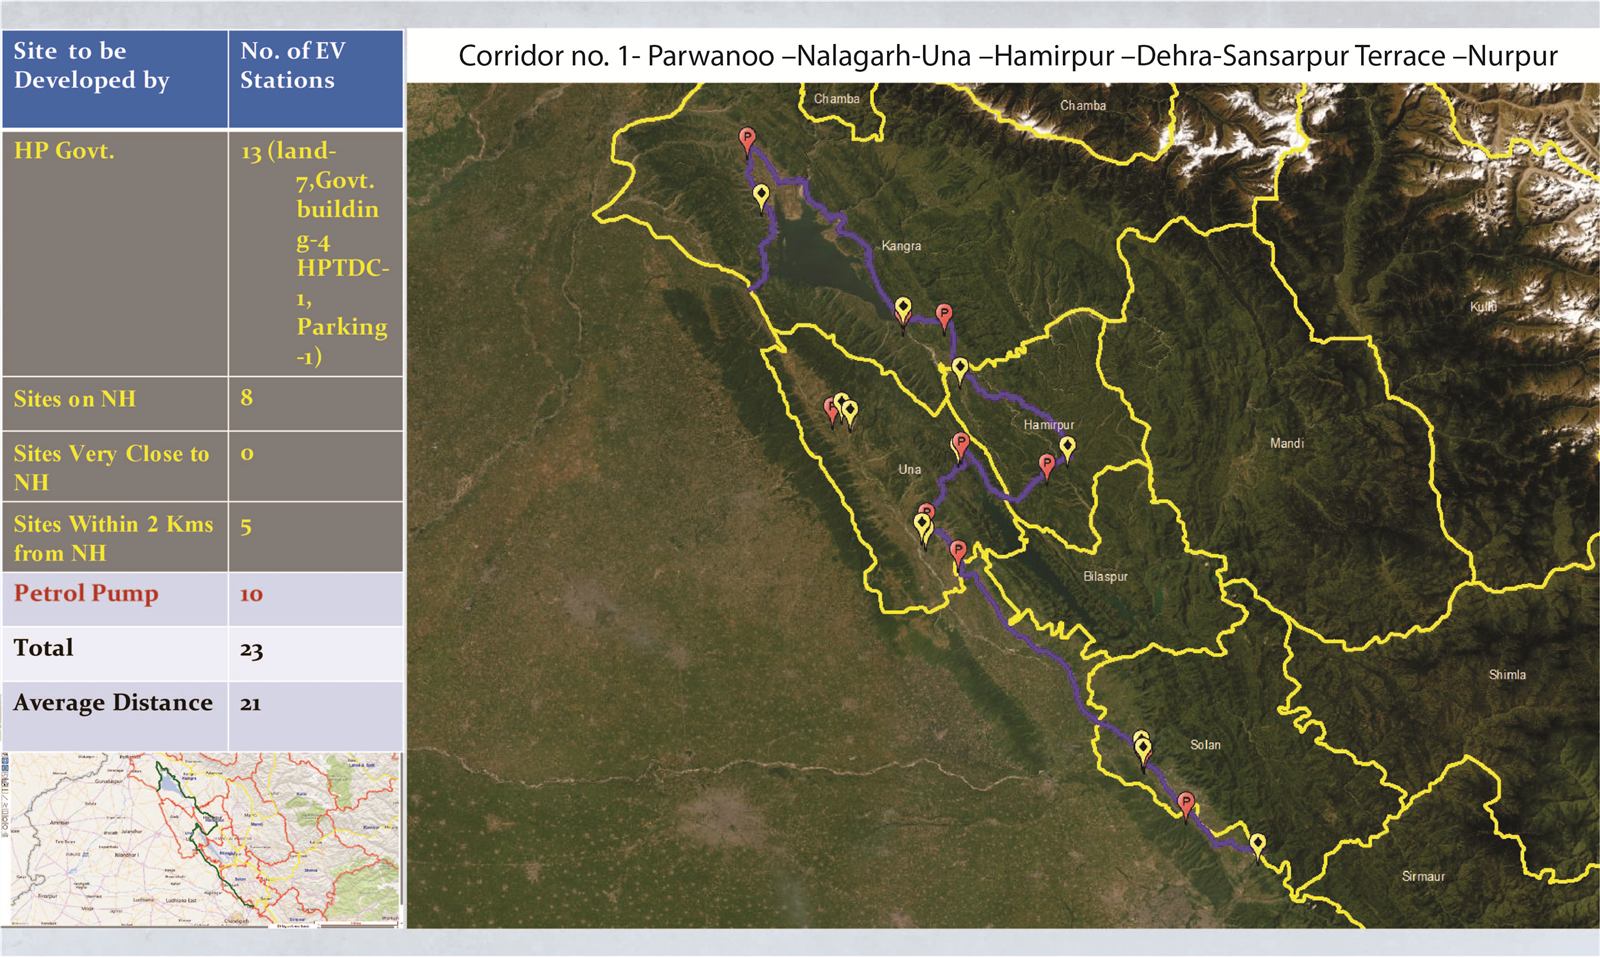Select the Sirmaur district label on the map
This screenshot has height=958, width=1600.
tap(1423, 877)
